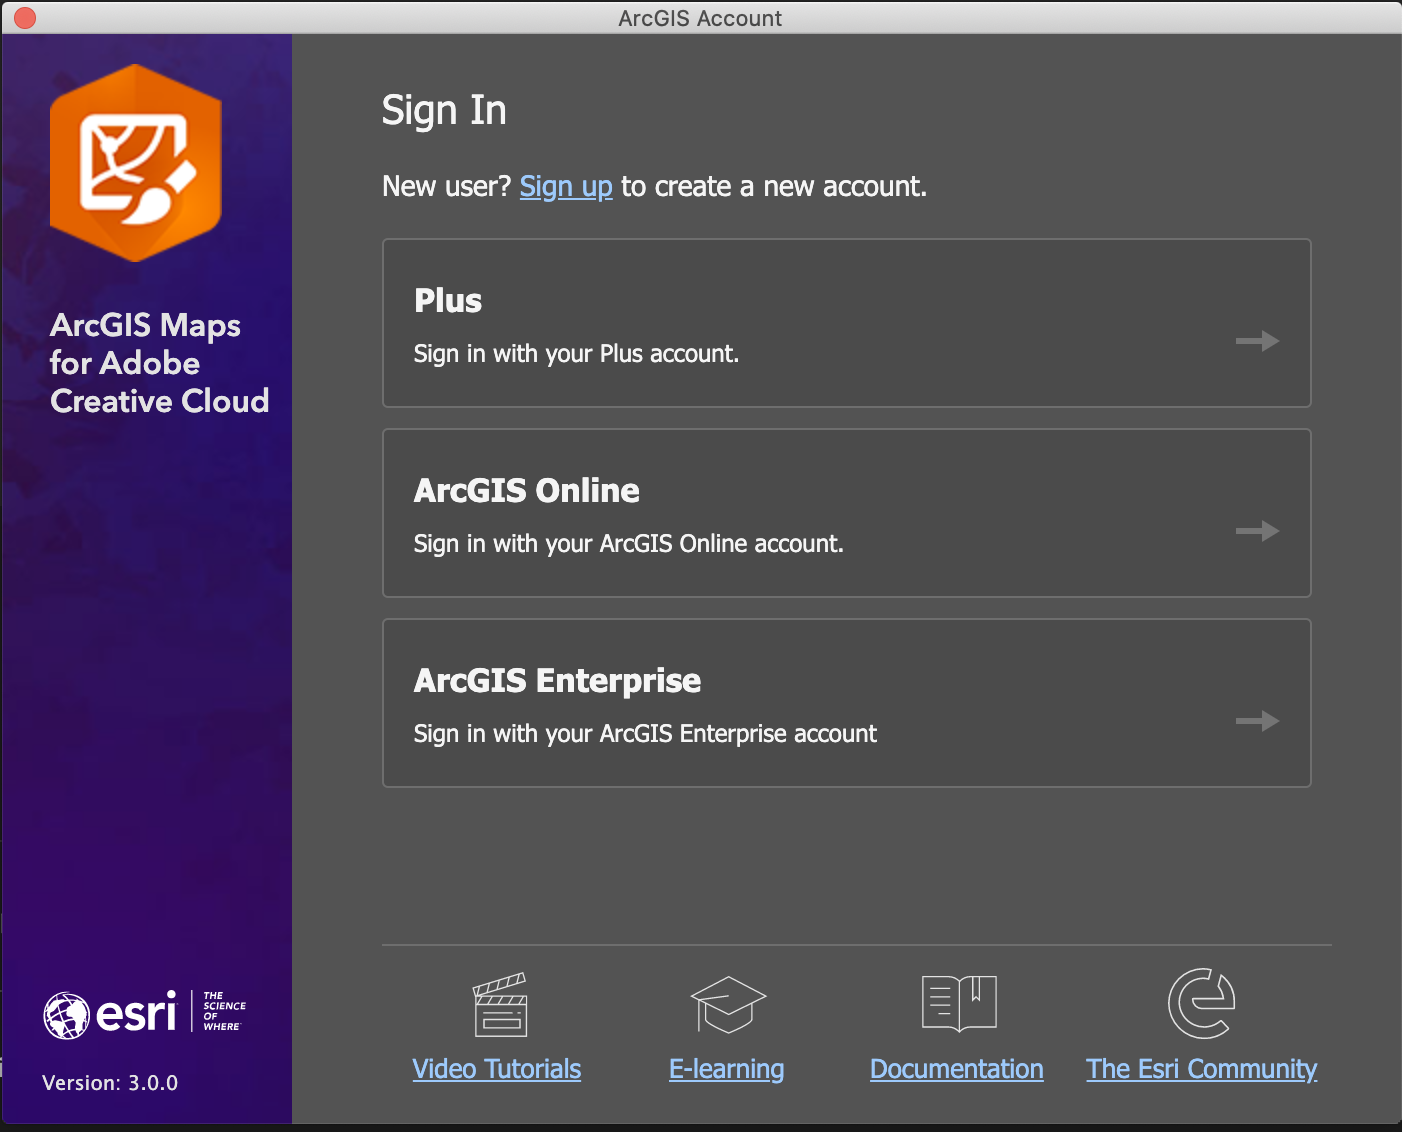Click the 'Version: 3.0.0' text
Image resolution: width=1402 pixels, height=1132 pixels.
click(x=110, y=1083)
